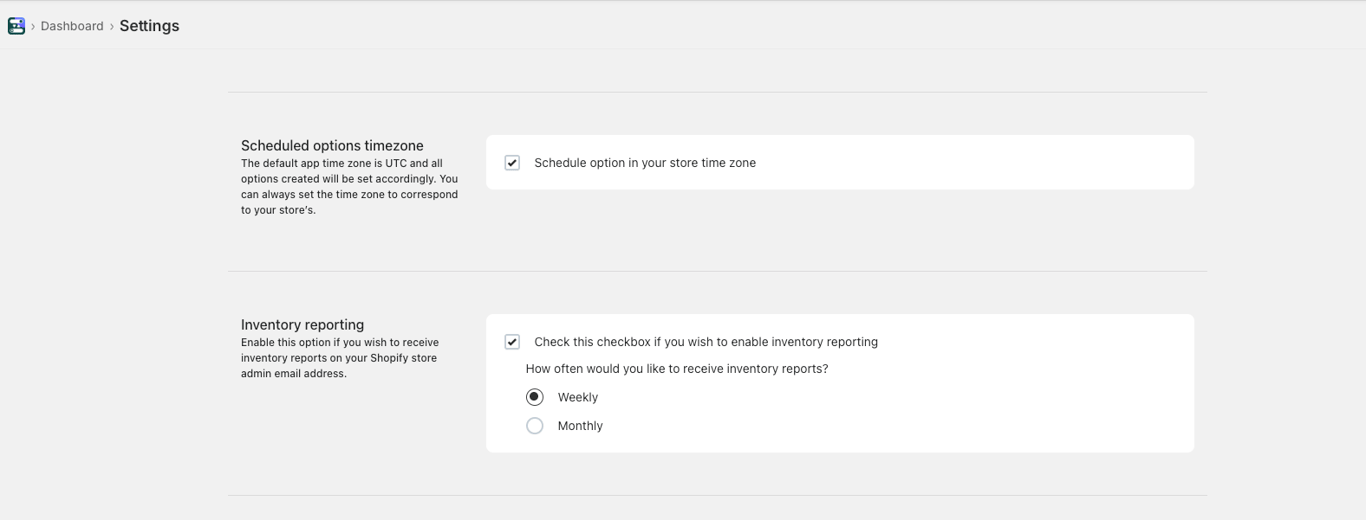Click the Monthly option label text
Screen dimensions: 1366x520
[x=580, y=426]
